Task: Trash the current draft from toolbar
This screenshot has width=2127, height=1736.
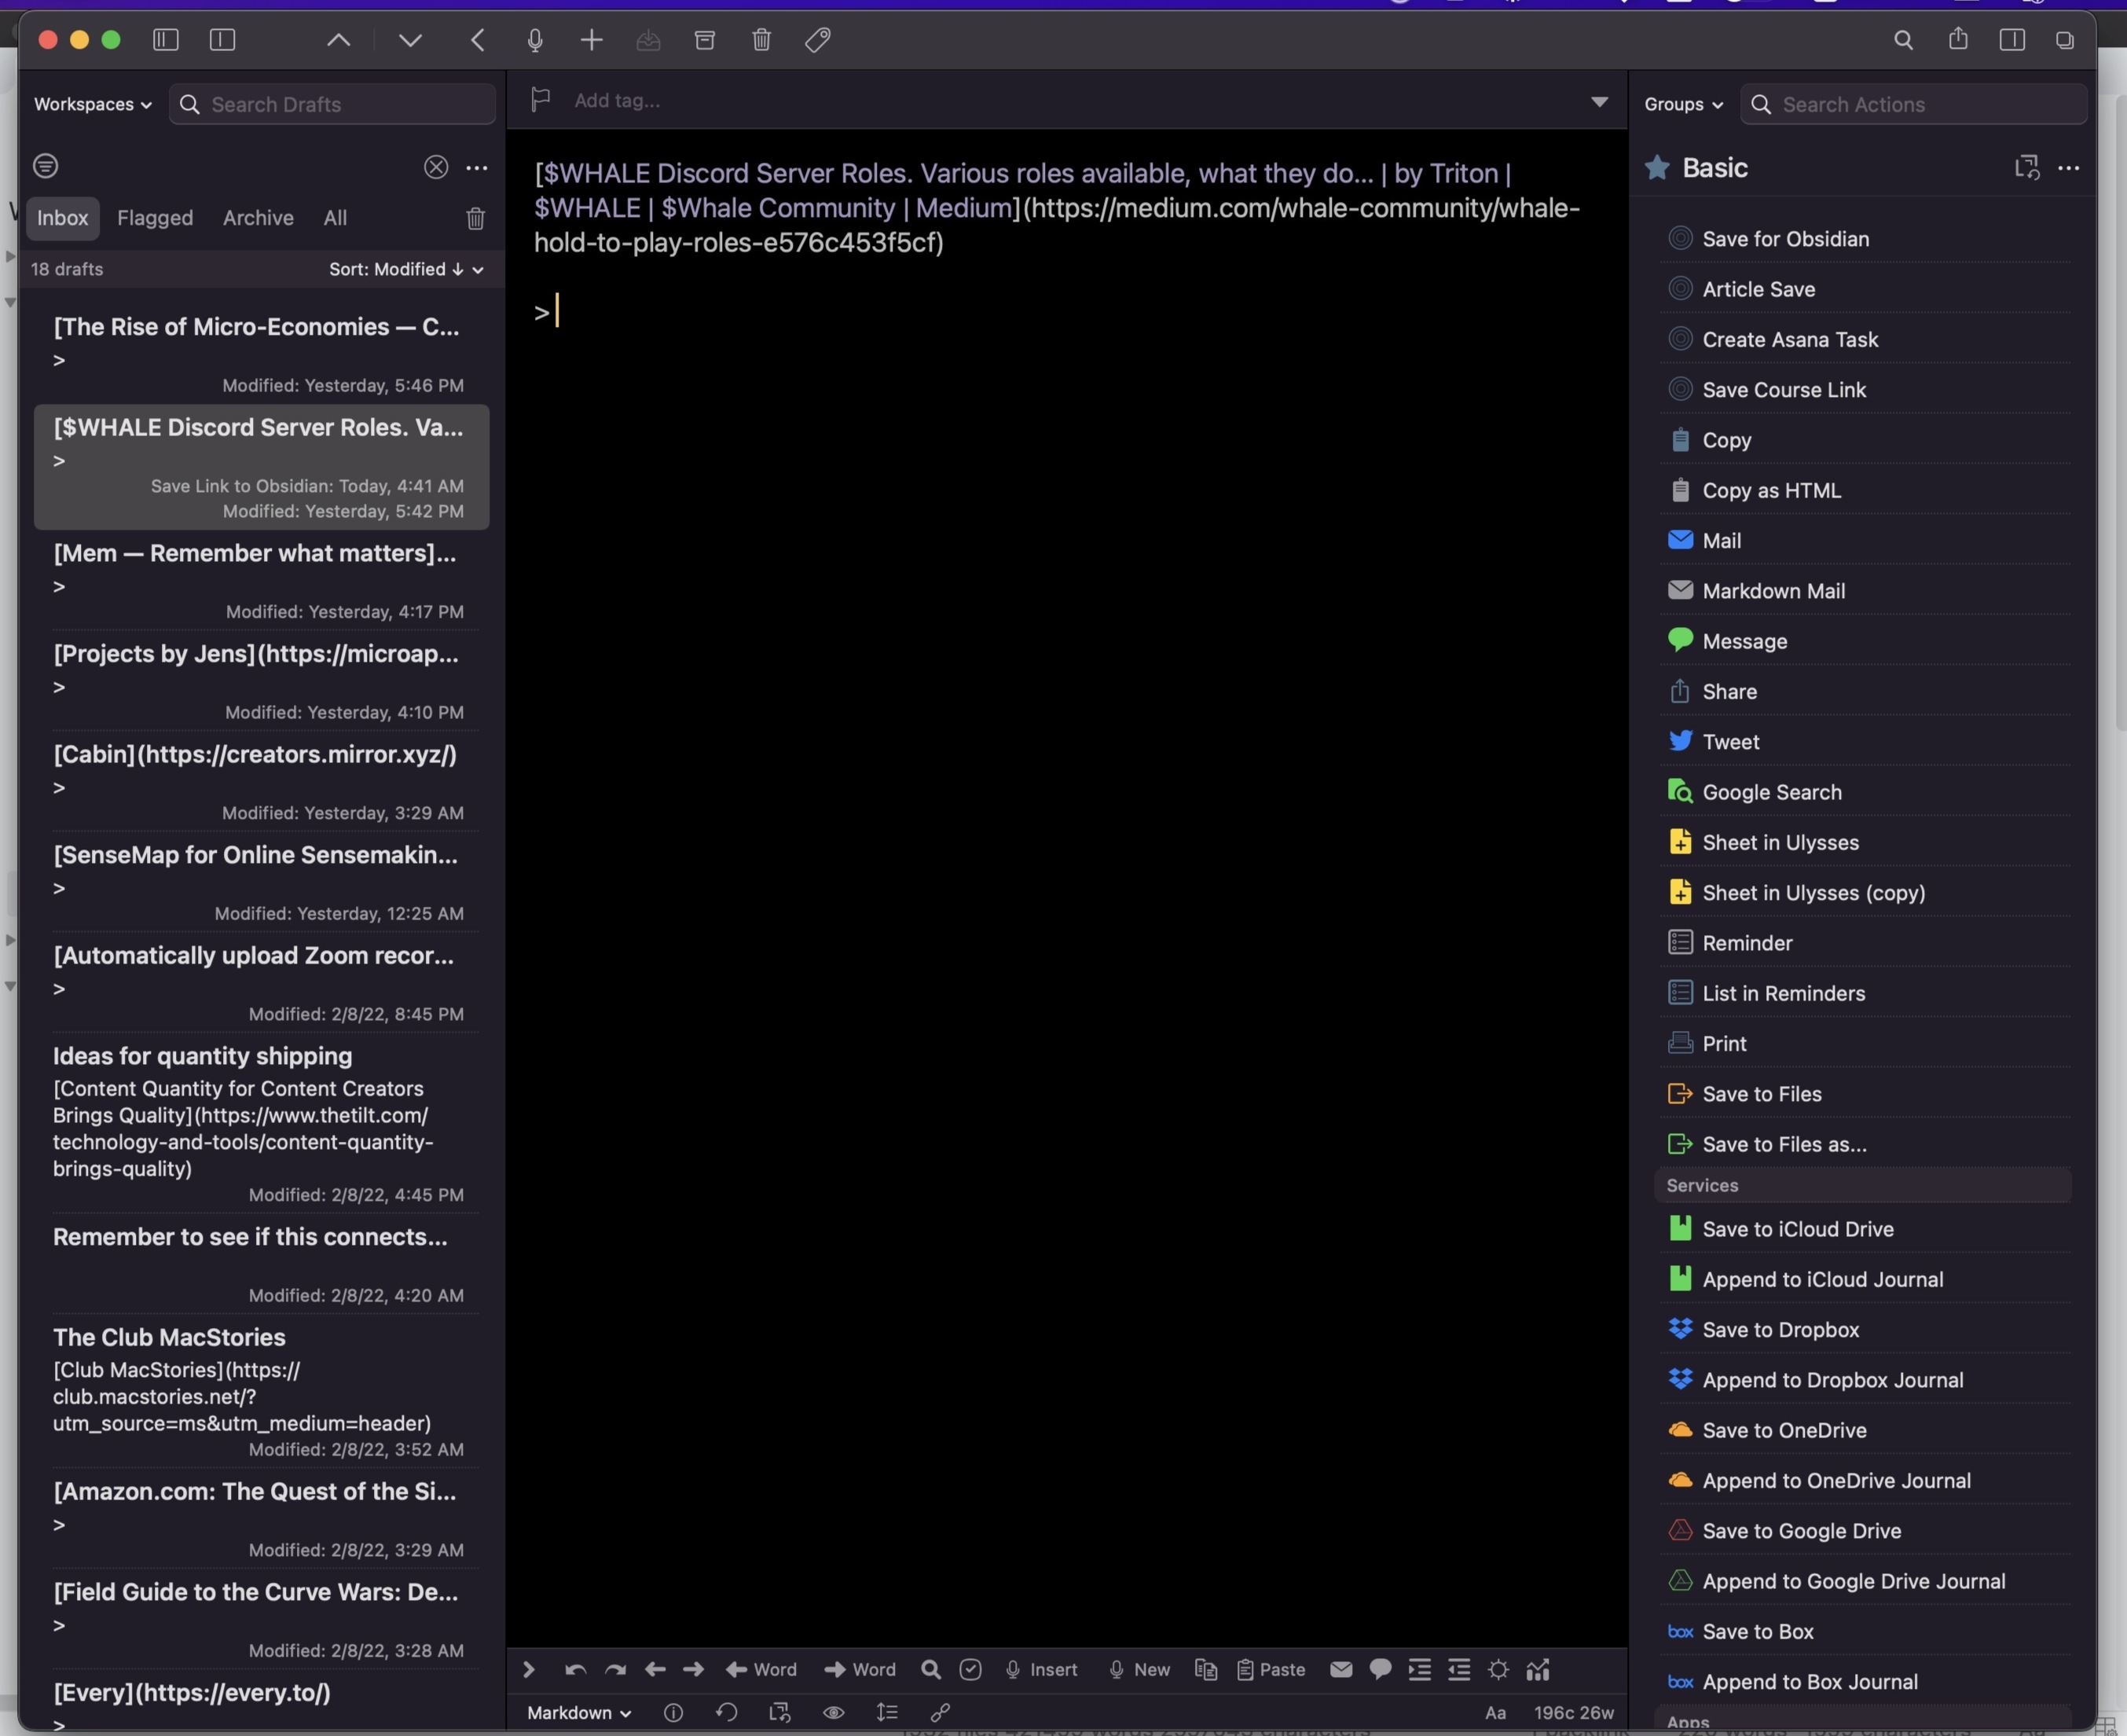Action: tap(762, 40)
